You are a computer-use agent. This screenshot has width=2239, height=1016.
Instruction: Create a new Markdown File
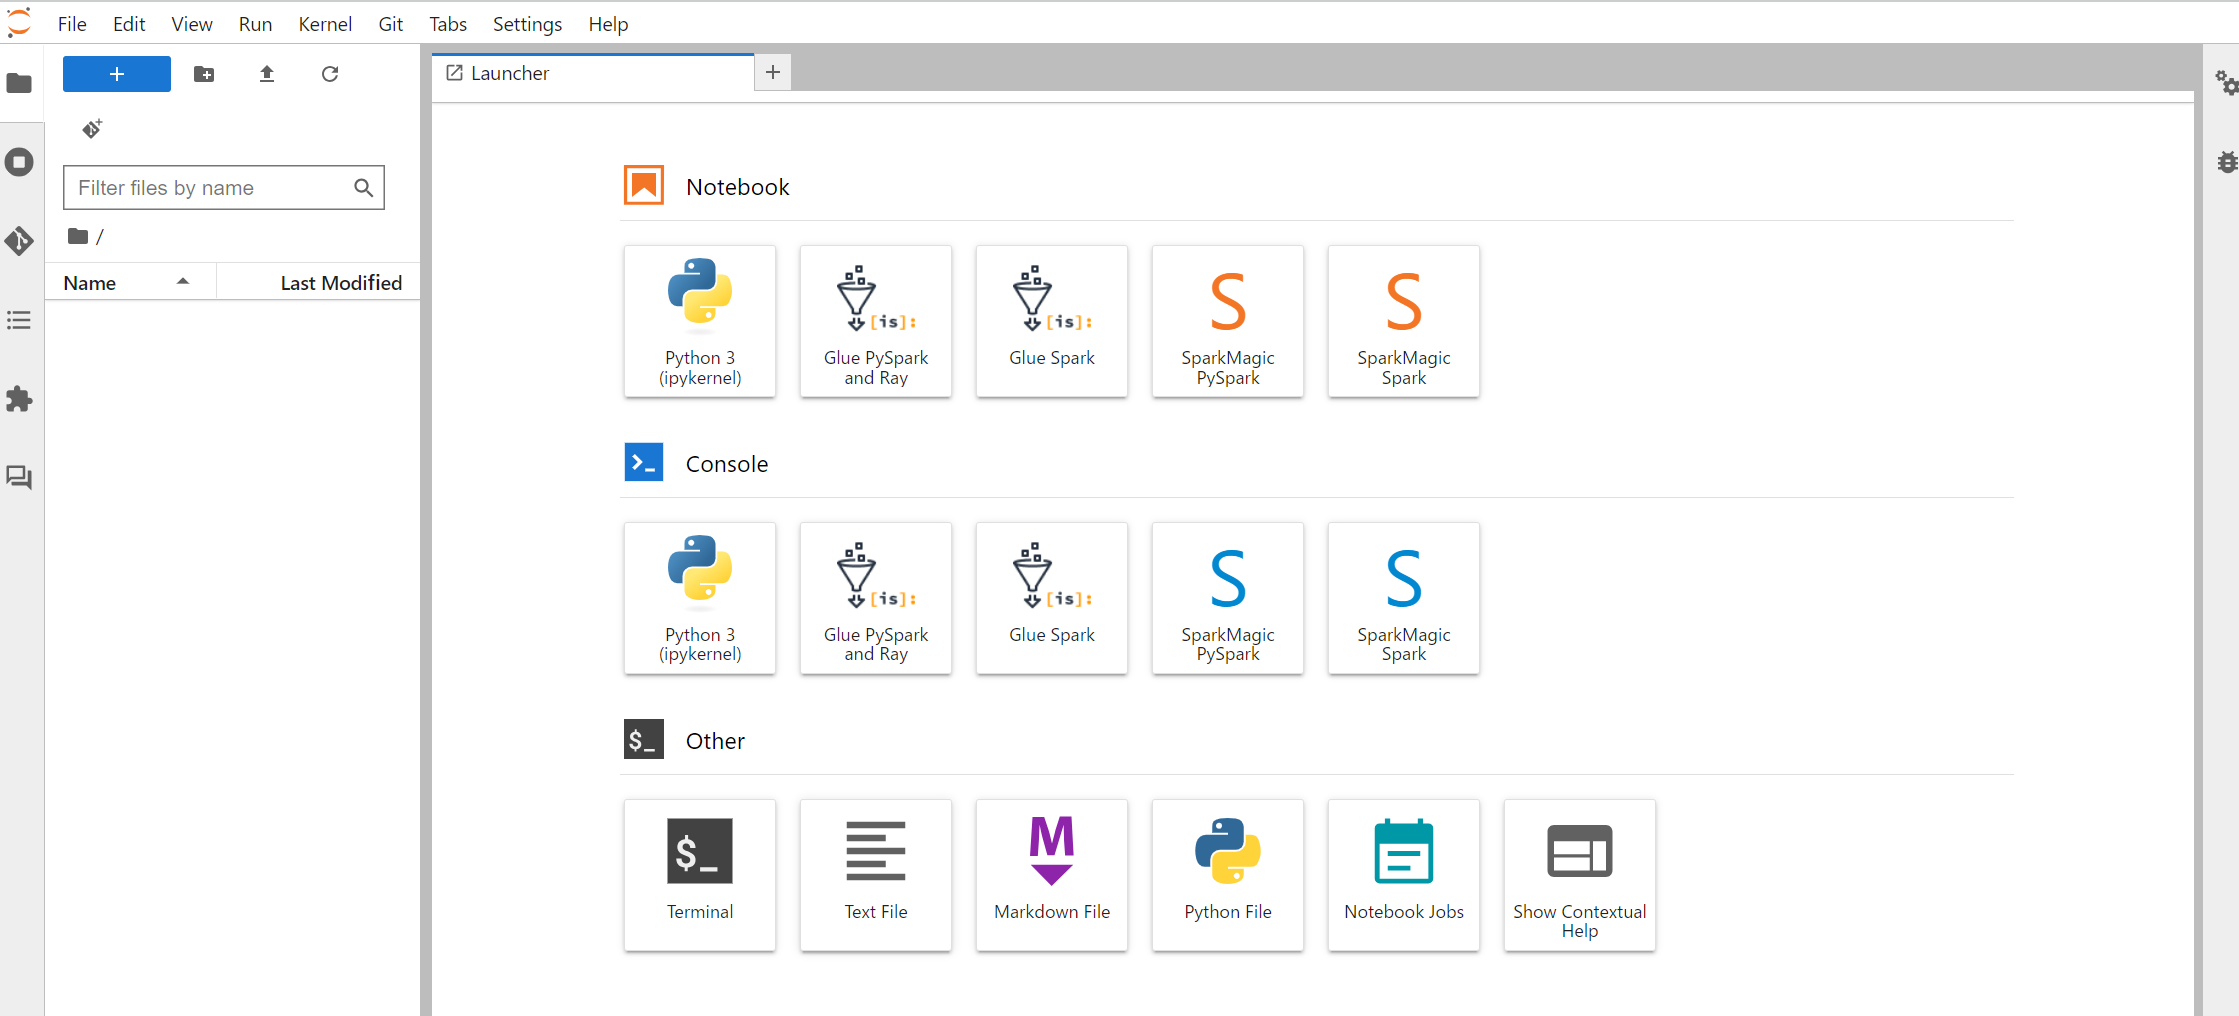(1052, 875)
